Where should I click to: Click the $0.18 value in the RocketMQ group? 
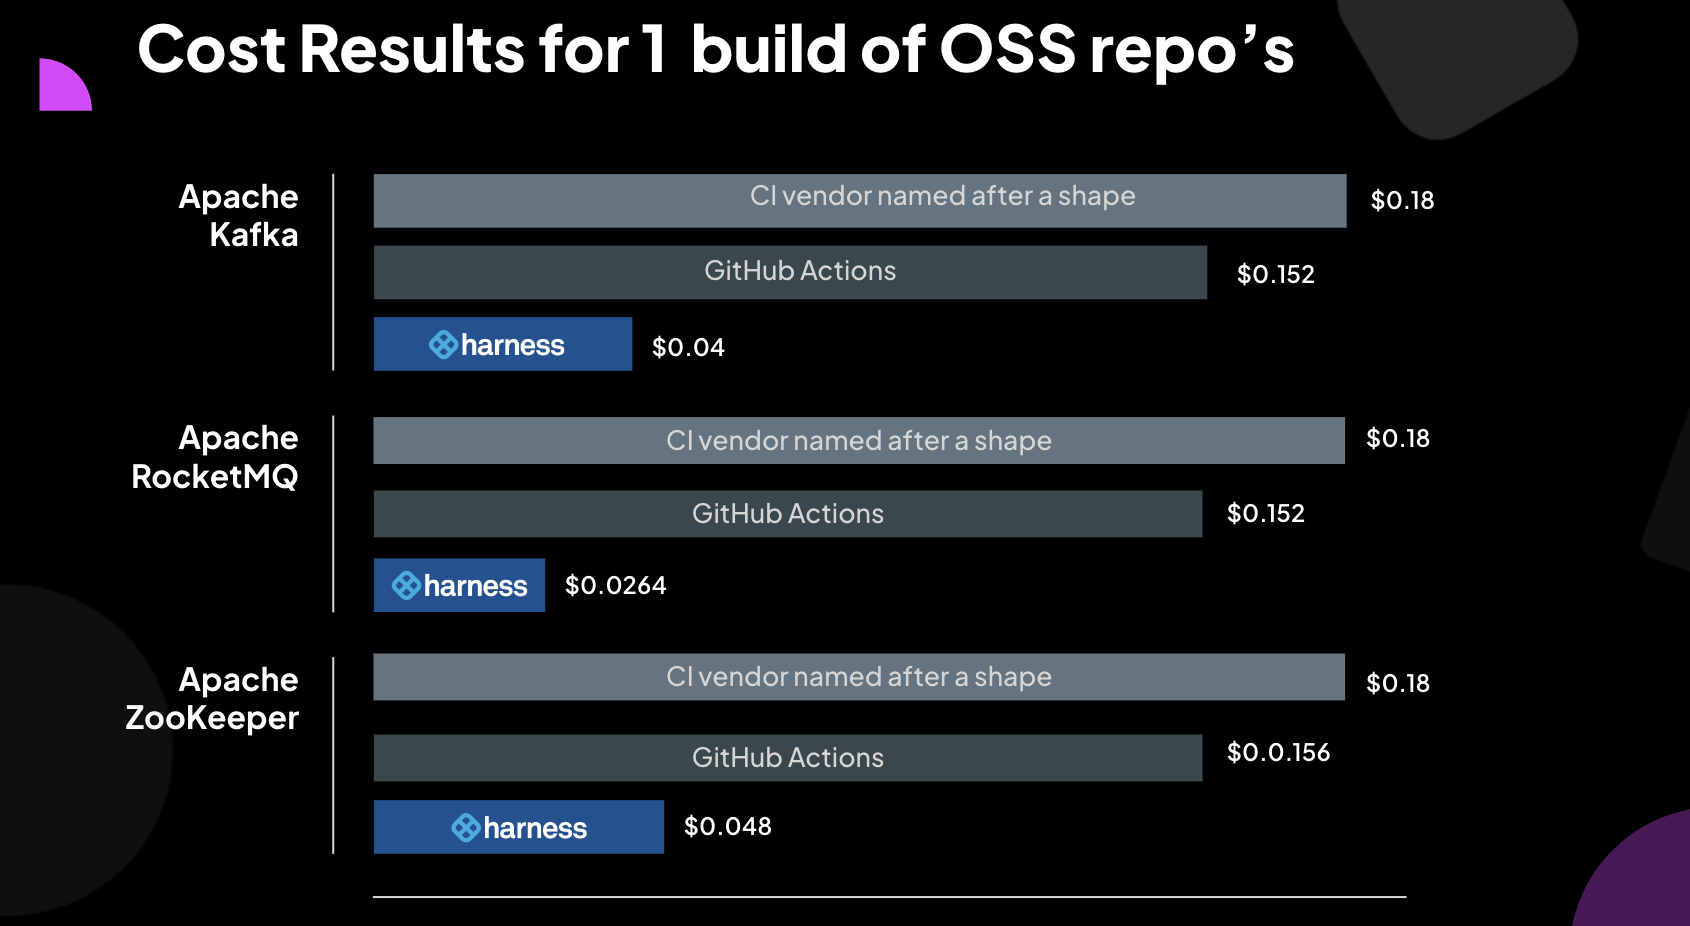click(1398, 439)
